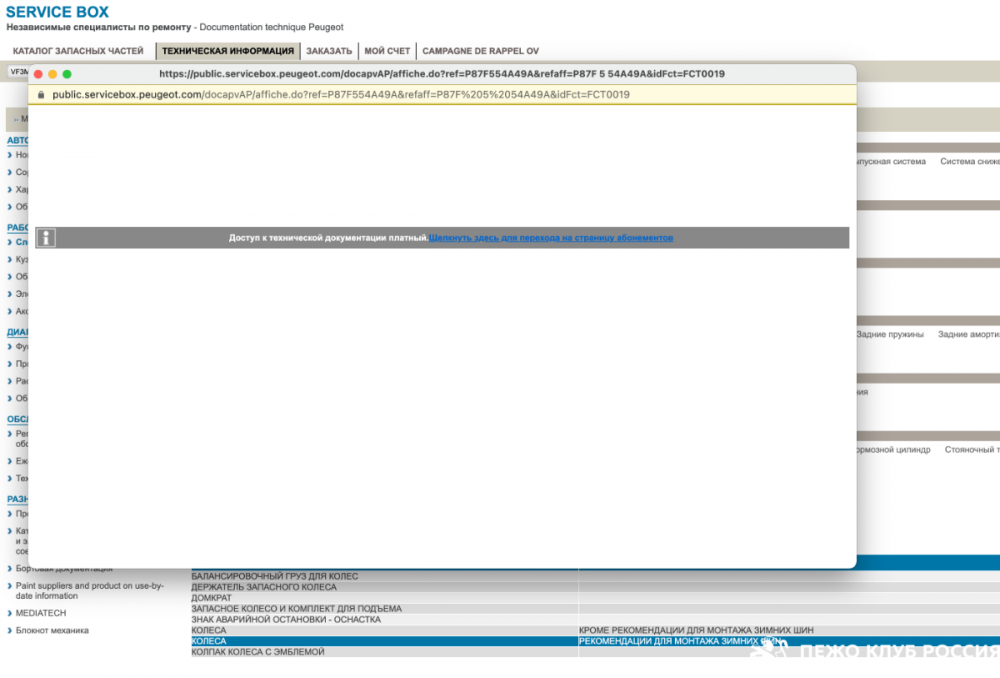Close the popup window with the red button

pos(39,74)
